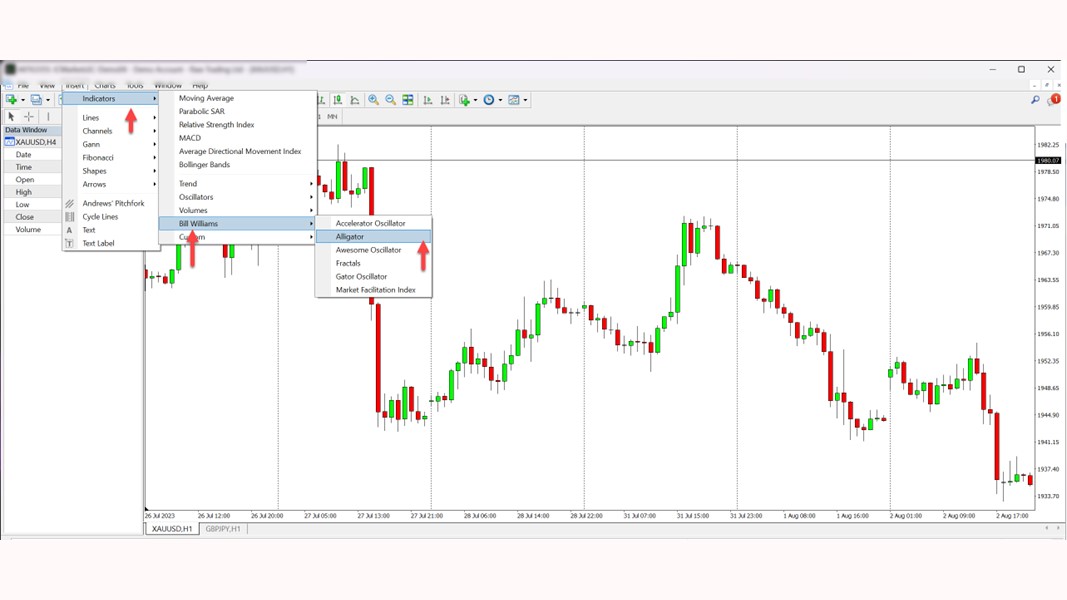Choose the Text Label menu entry
1067x600 pixels.
coord(111,243)
